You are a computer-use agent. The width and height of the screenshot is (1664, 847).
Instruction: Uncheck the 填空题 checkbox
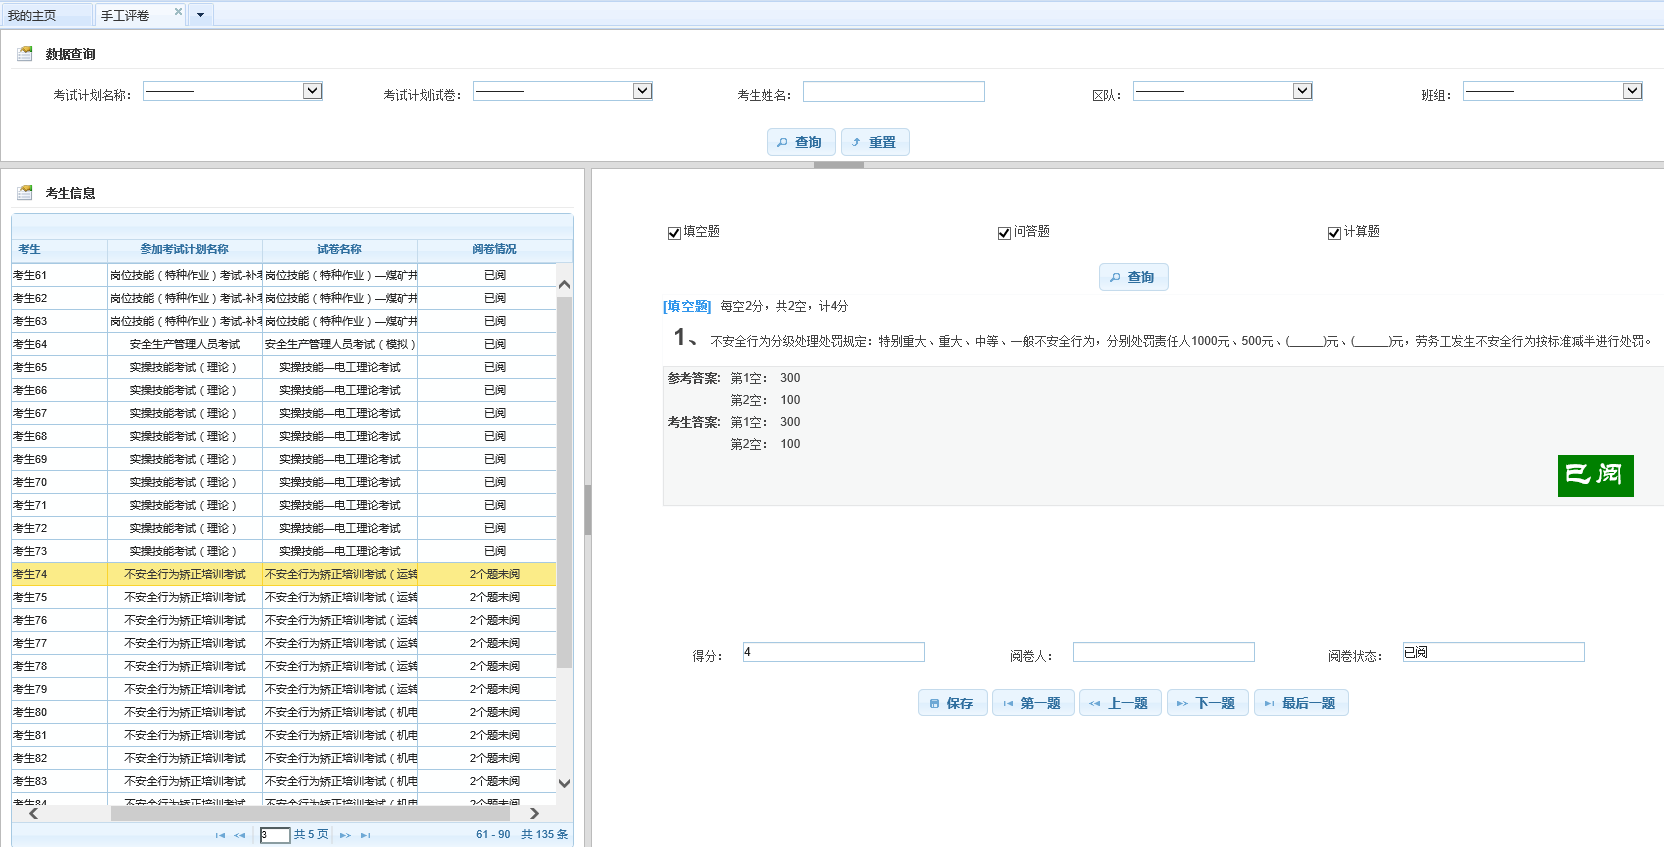(x=674, y=233)
